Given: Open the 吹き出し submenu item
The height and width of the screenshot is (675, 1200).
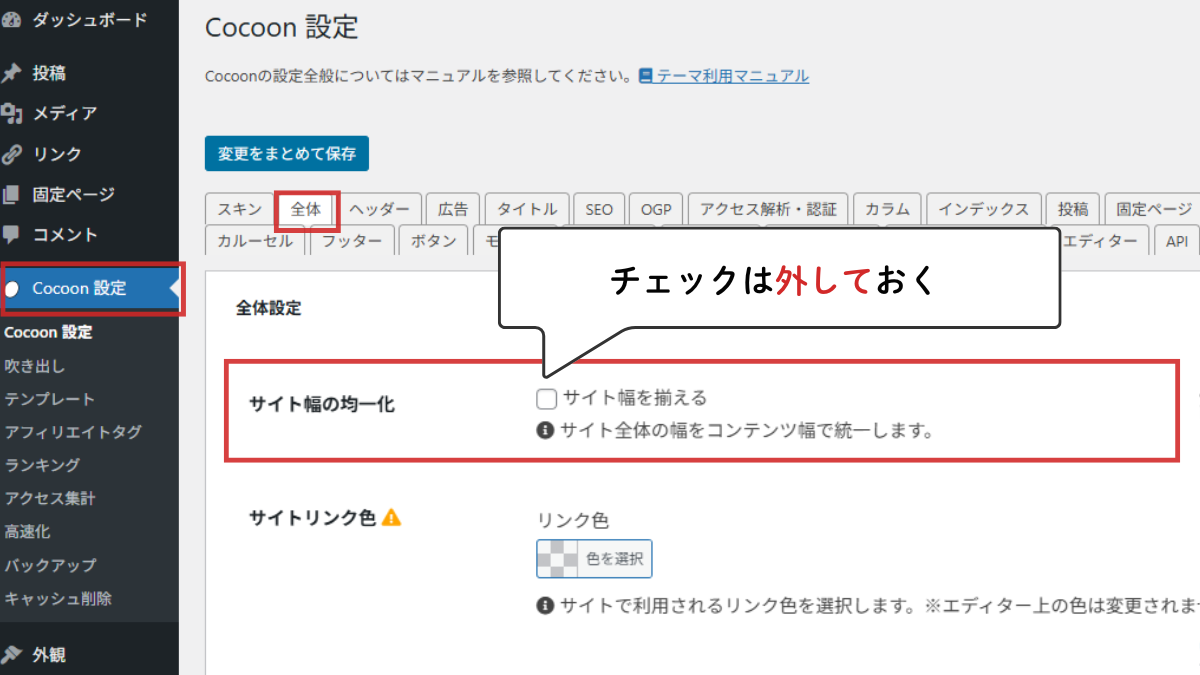Looking at the screenshot, I should click(x=35, y=366).
